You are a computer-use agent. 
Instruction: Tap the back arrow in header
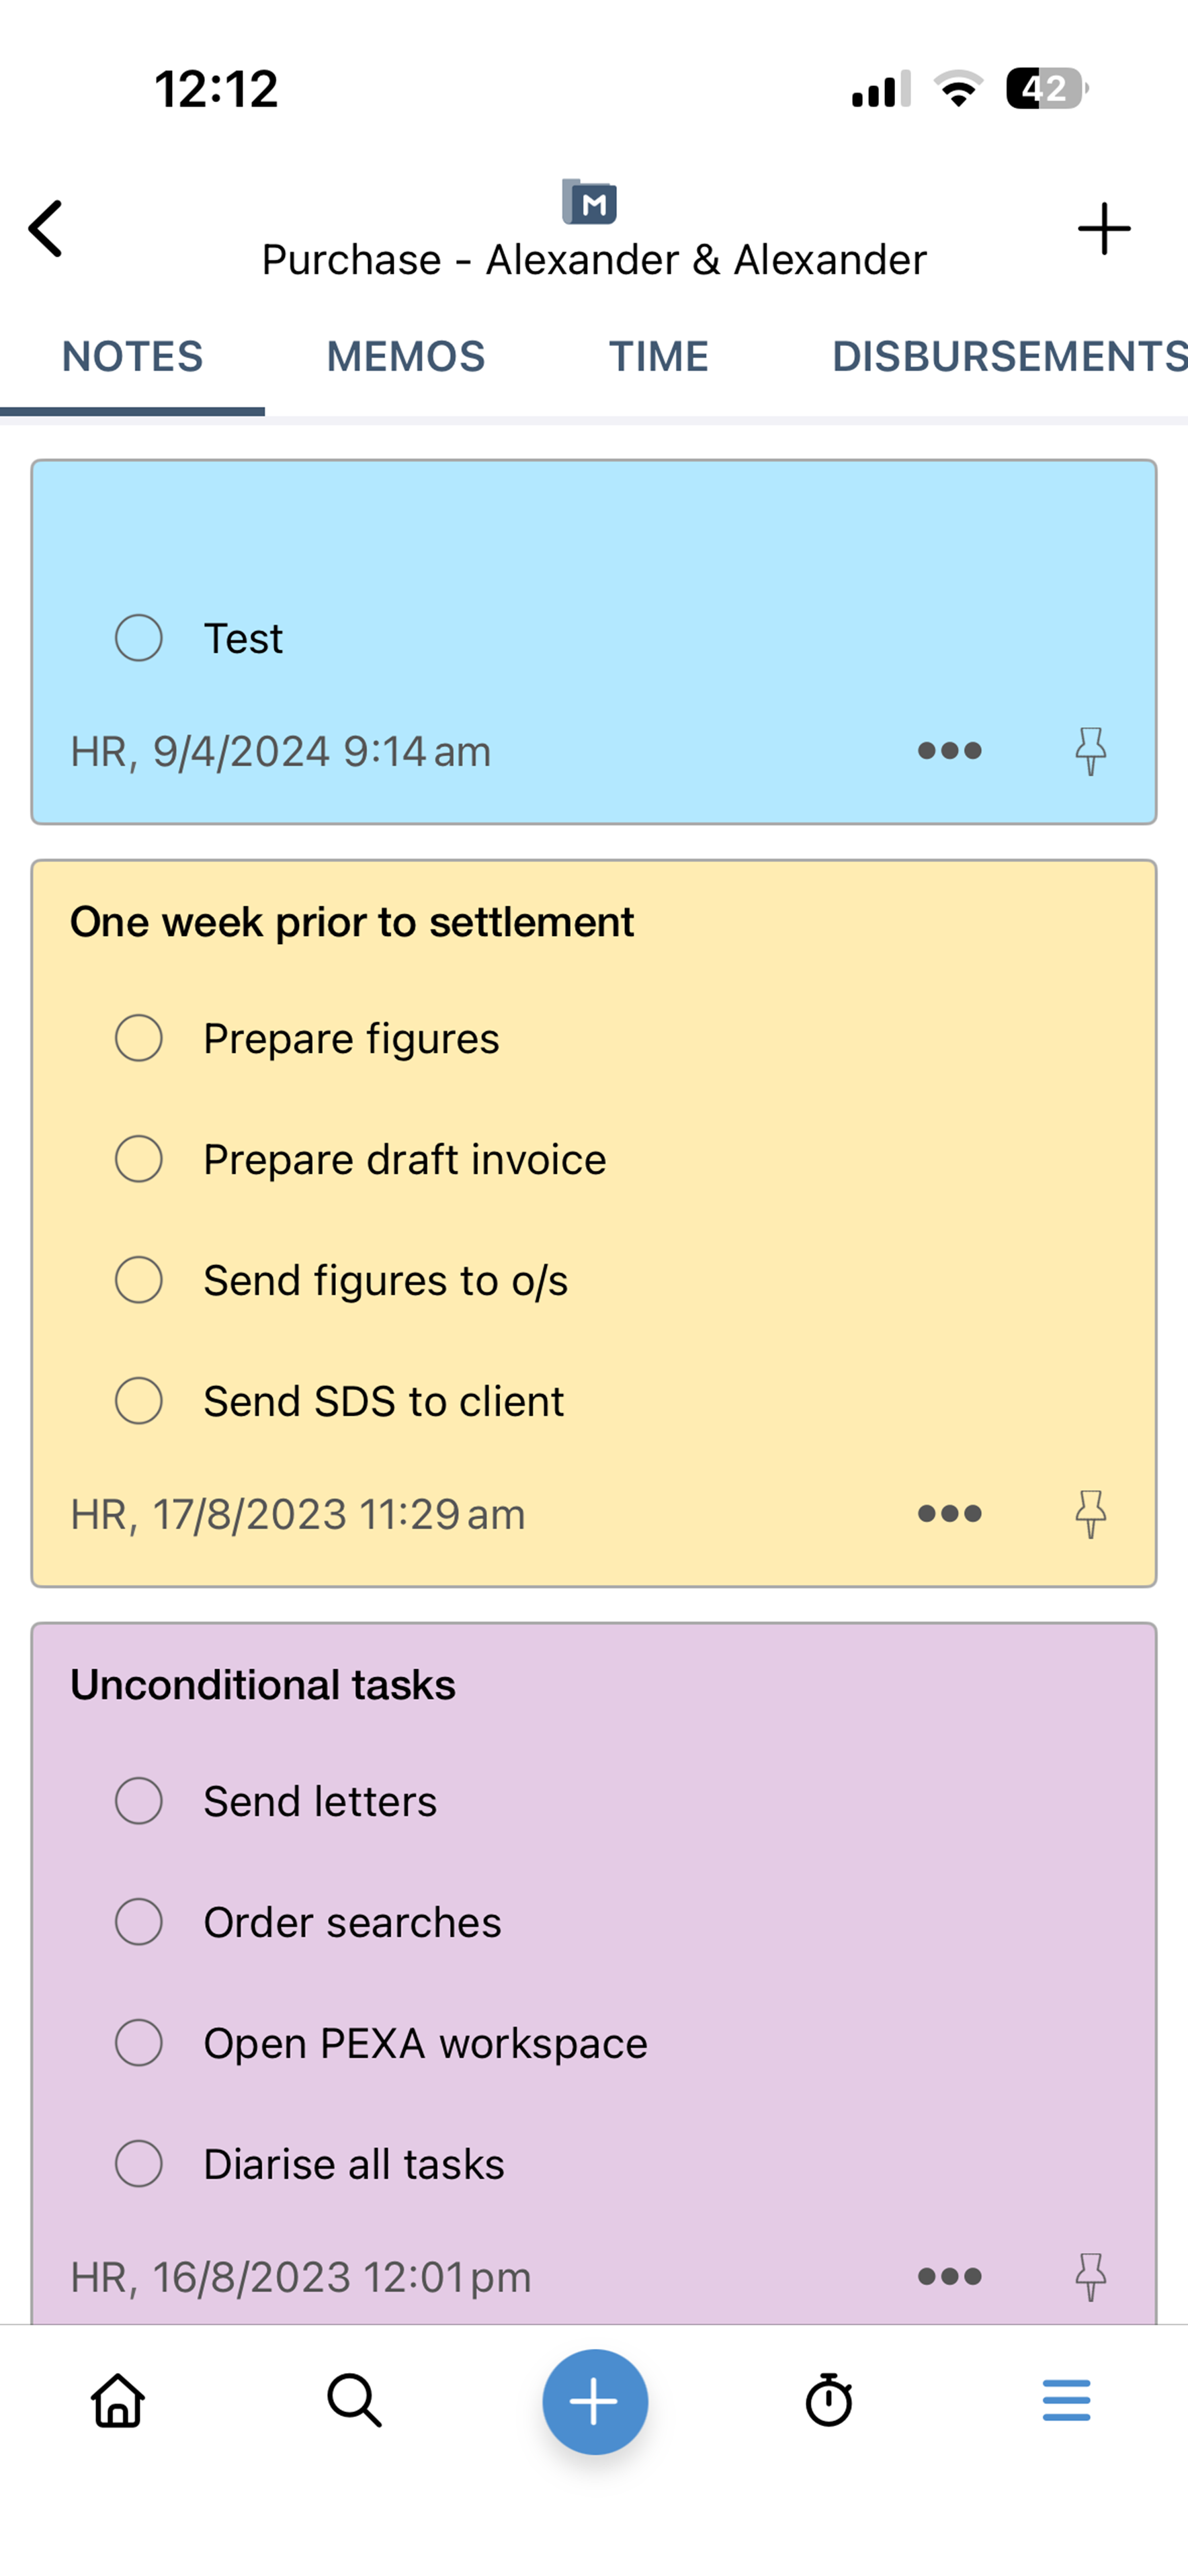[x=46, y=228]
